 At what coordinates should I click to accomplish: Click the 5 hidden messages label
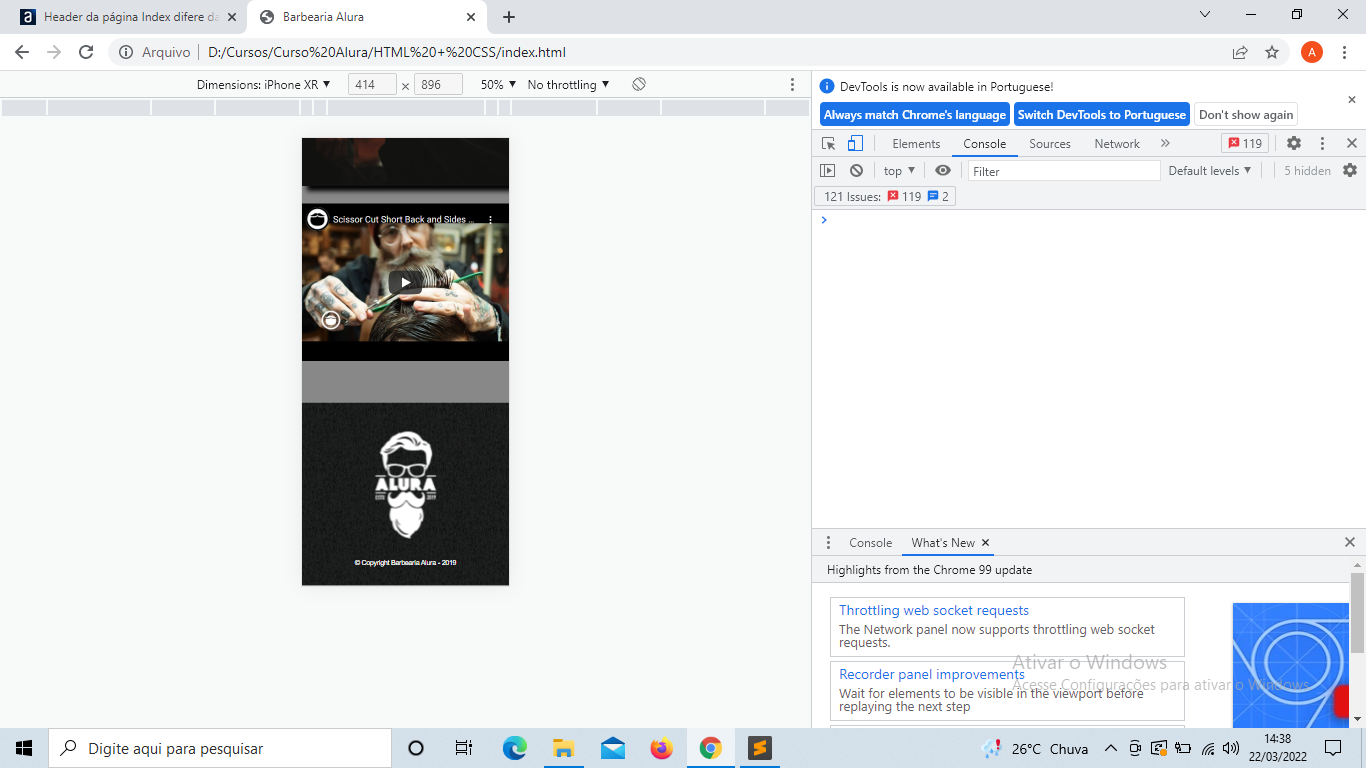1307,171
